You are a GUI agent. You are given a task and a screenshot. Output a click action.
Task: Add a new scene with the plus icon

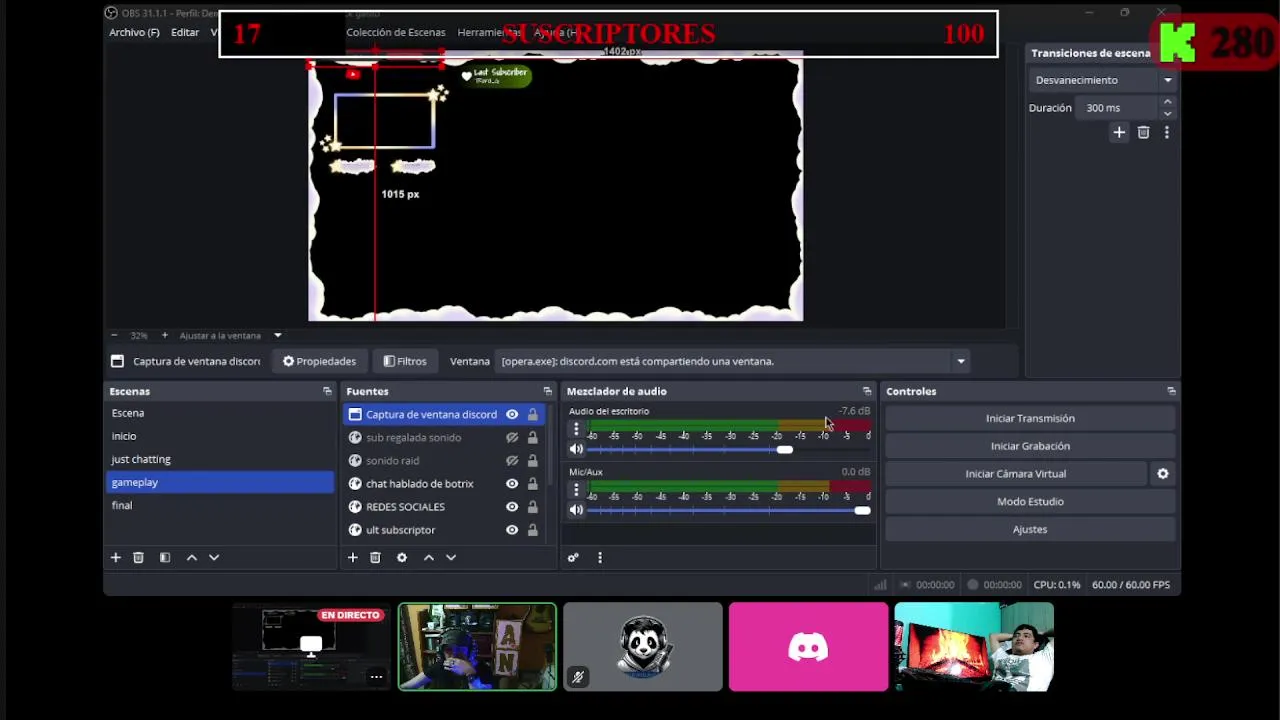click(x=115, y=557)
